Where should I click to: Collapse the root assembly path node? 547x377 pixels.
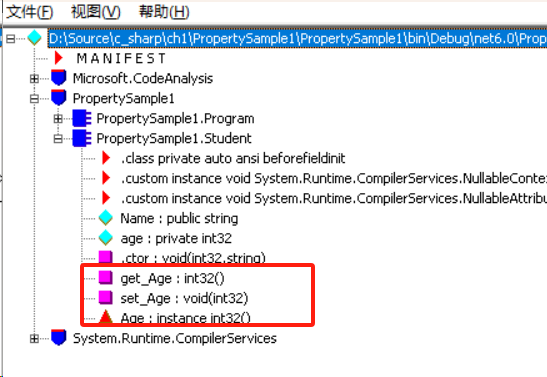[x=10, y=38]
